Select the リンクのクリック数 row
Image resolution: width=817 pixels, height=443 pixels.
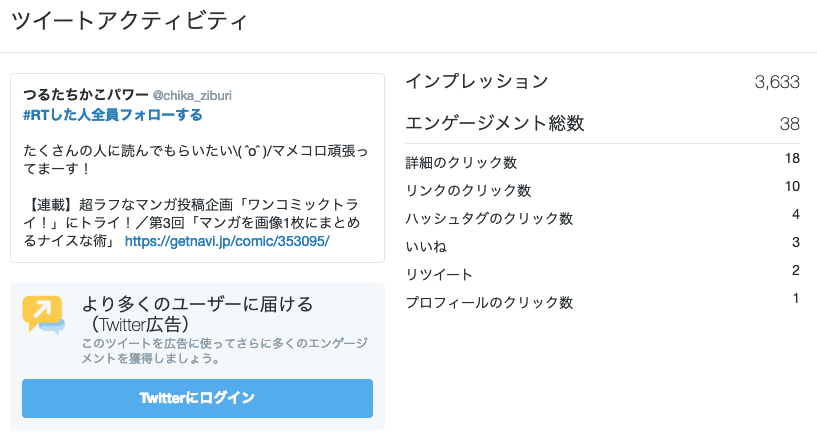click(602, 190)
